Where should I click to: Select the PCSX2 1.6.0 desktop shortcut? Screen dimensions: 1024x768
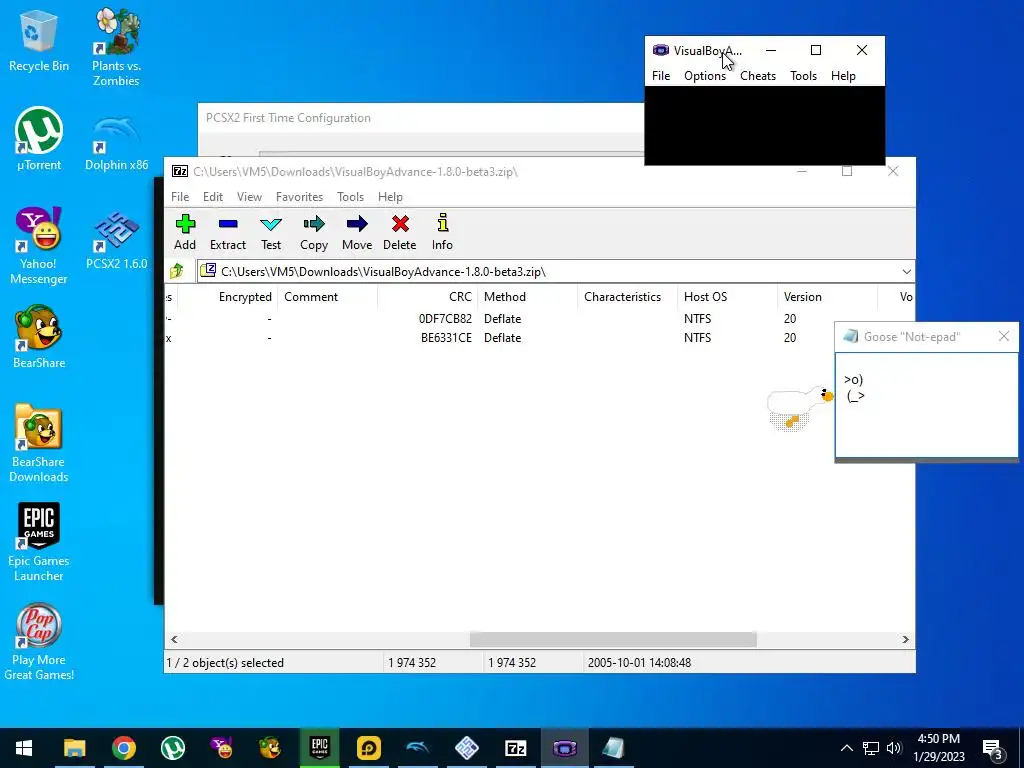pyautogui.click(x=116, y=240)
